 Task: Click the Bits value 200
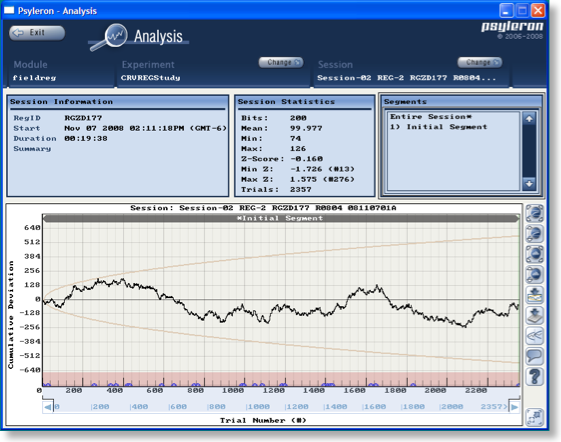298,118
